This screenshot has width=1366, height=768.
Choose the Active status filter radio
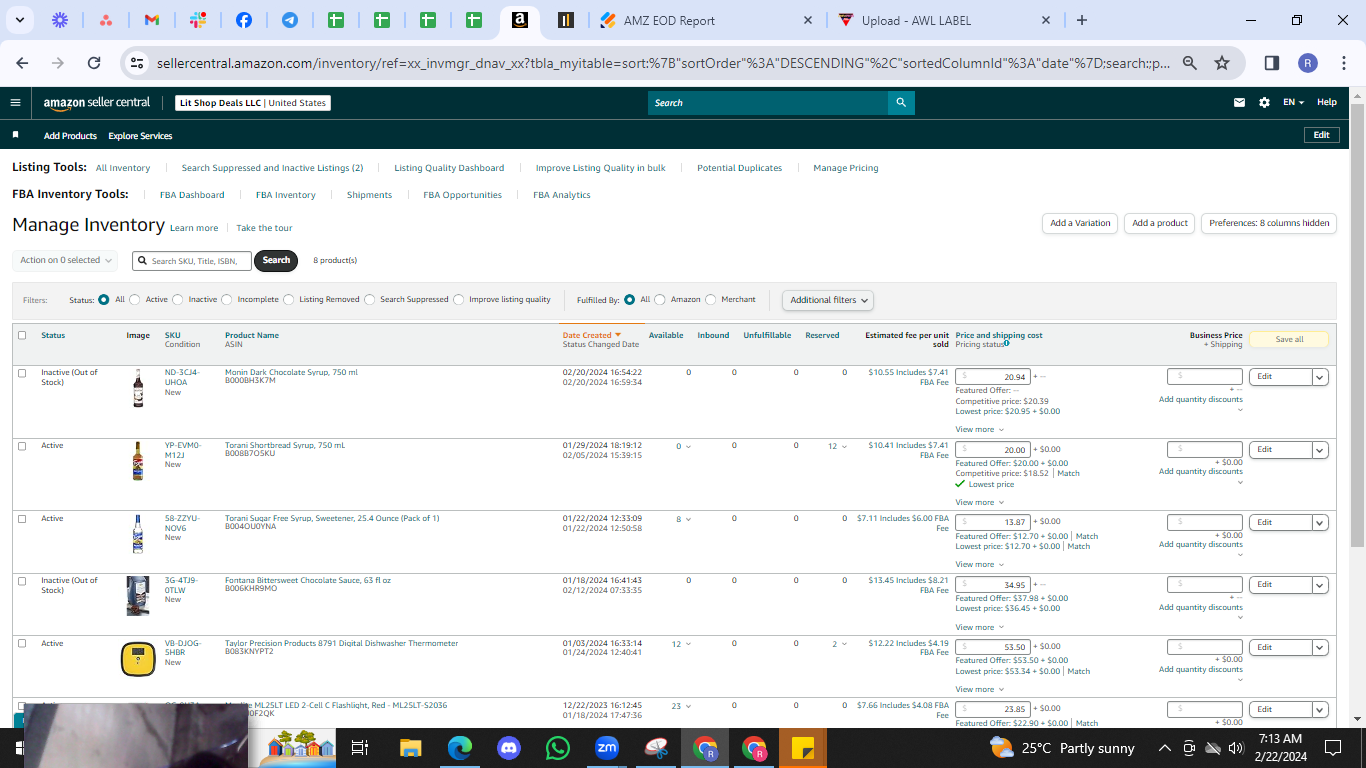tap(135, 299)
